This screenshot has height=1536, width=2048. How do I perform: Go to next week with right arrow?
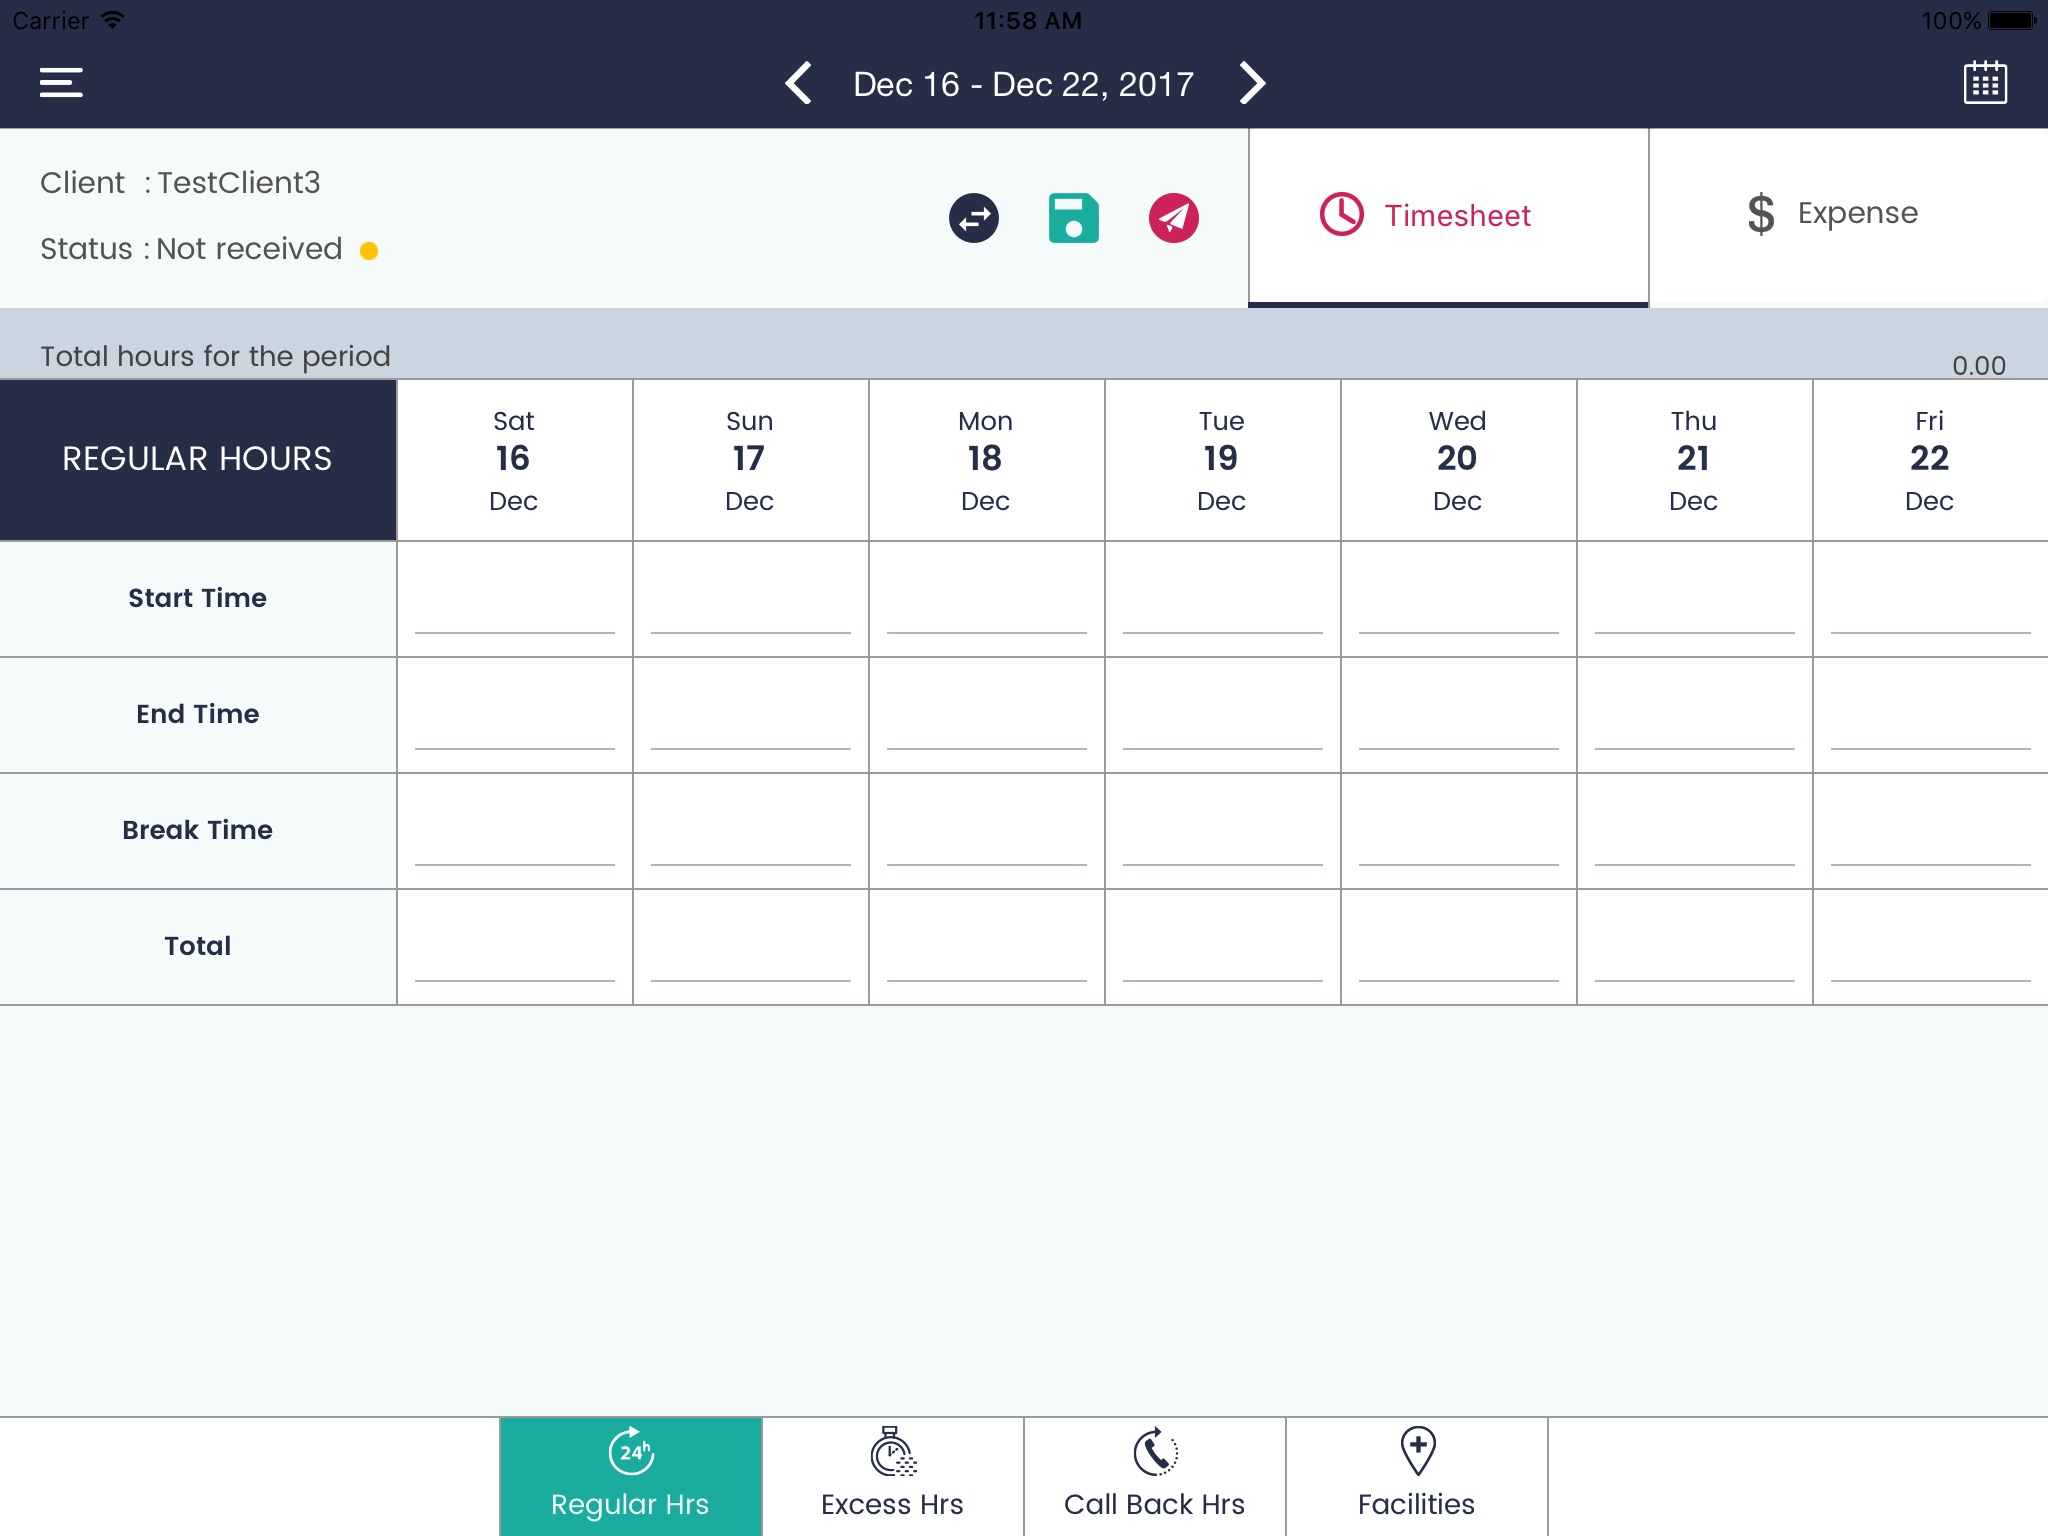pyautogui.click(x=1252, y=83)
